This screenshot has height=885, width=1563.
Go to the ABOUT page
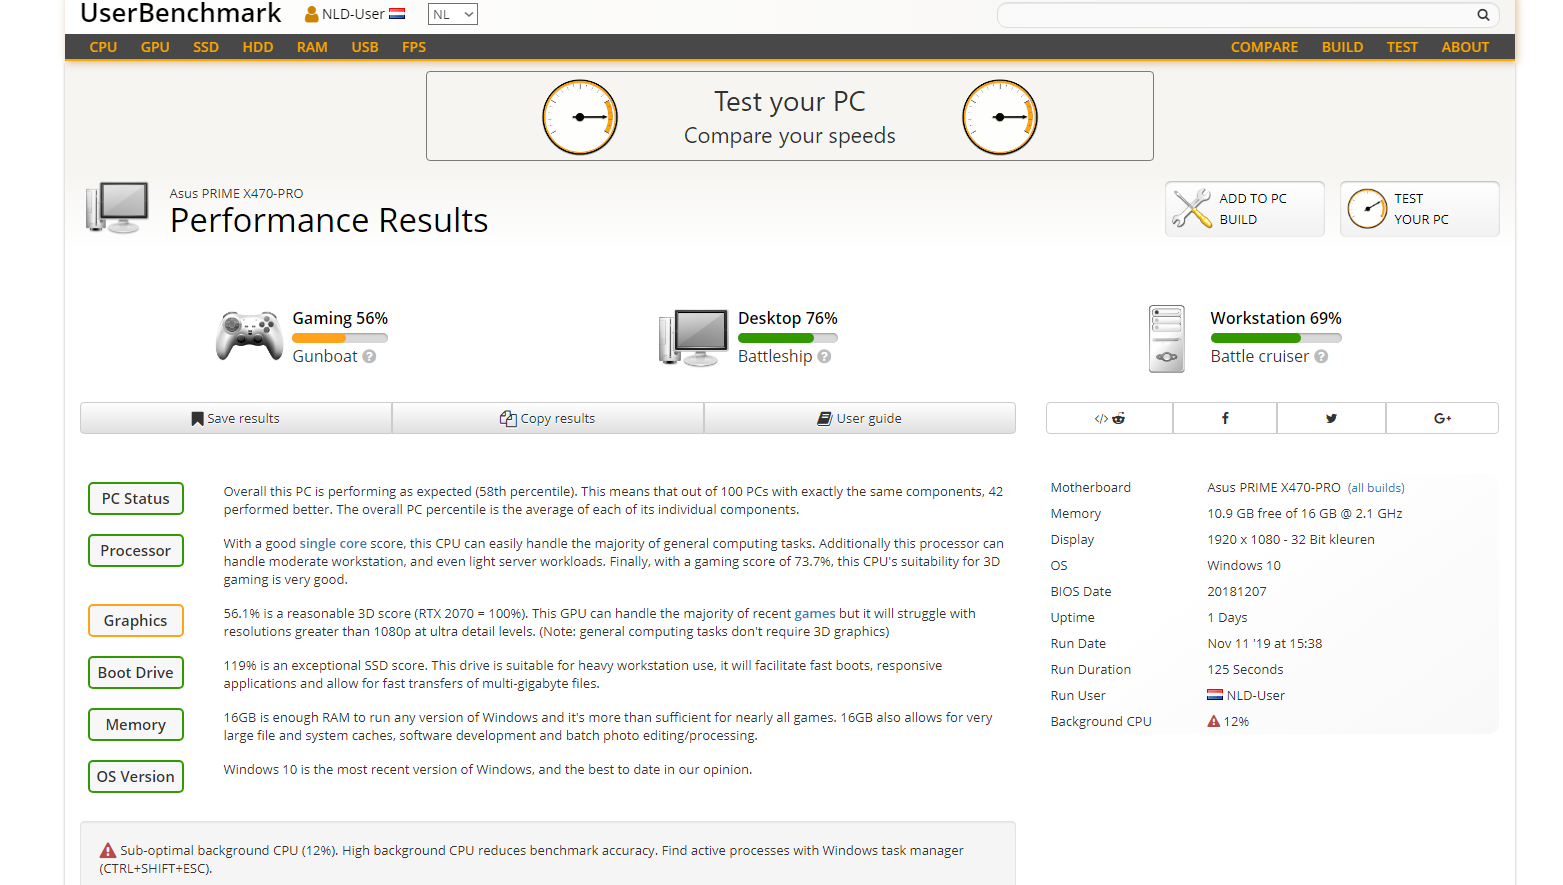(x=1465, y=47)
